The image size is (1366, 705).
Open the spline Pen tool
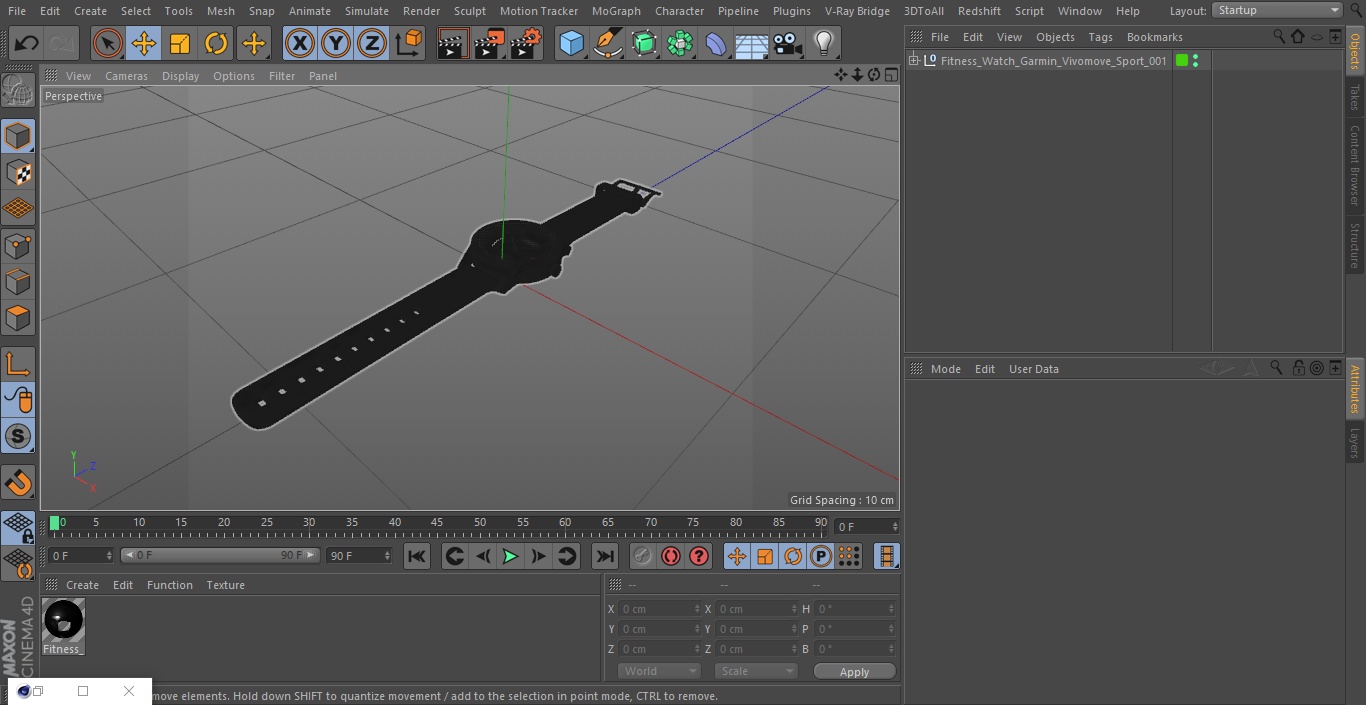tap(607, 44)
